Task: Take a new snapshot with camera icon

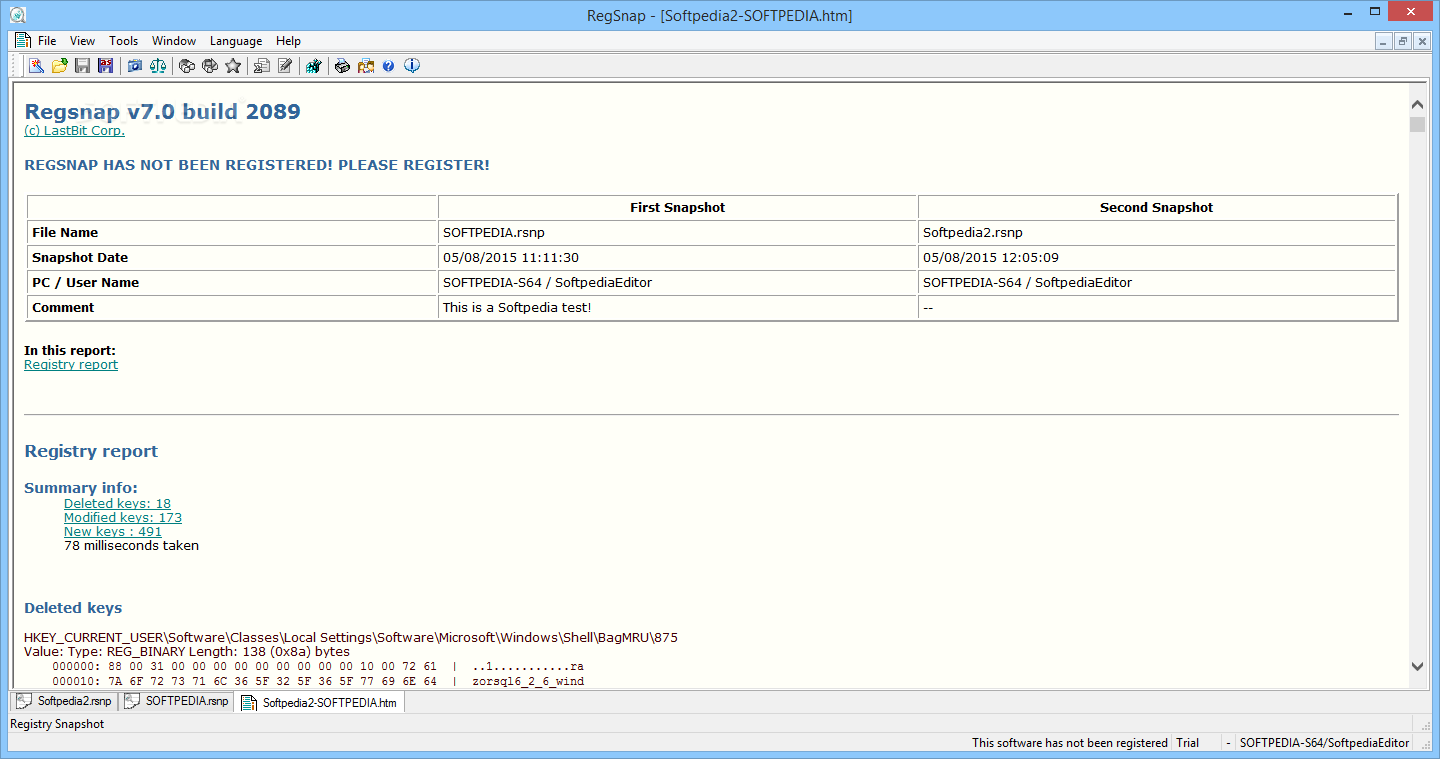Action: coord(135,66)
